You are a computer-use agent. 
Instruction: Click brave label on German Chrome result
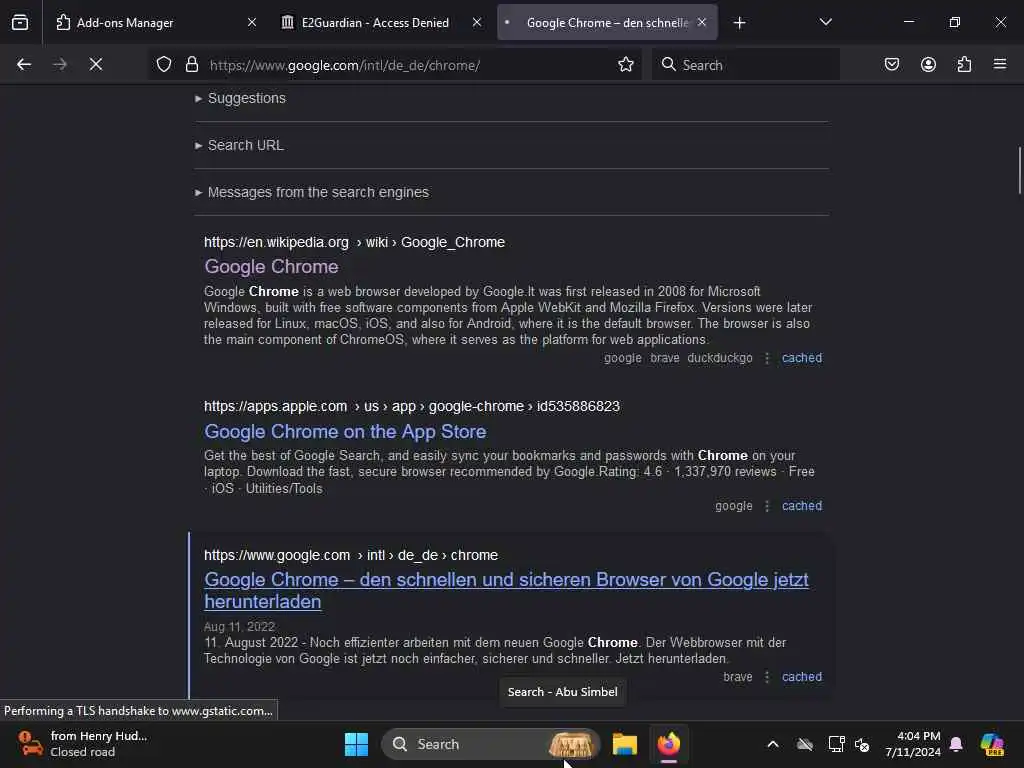(737, 677)
